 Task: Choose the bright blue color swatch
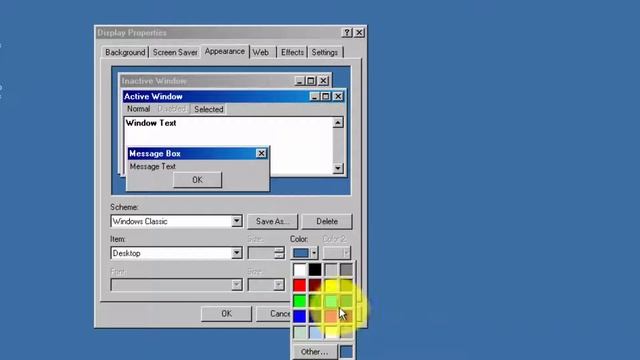[300, 316]
